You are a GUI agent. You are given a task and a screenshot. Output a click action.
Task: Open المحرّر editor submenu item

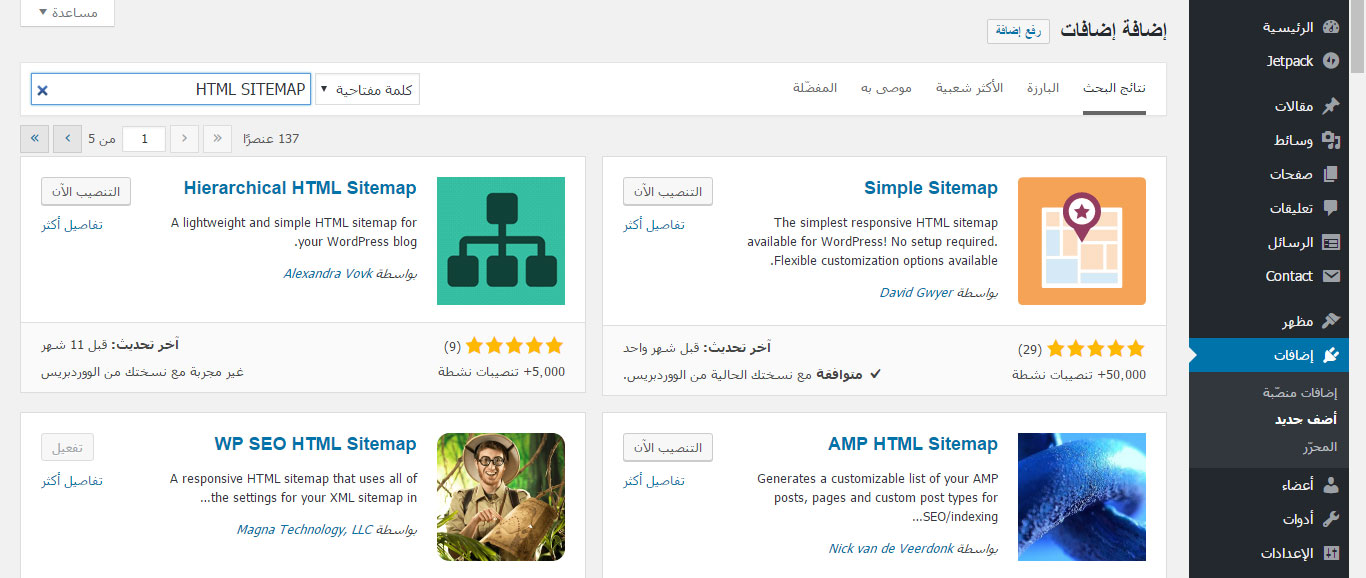[x=1320, y=447]
